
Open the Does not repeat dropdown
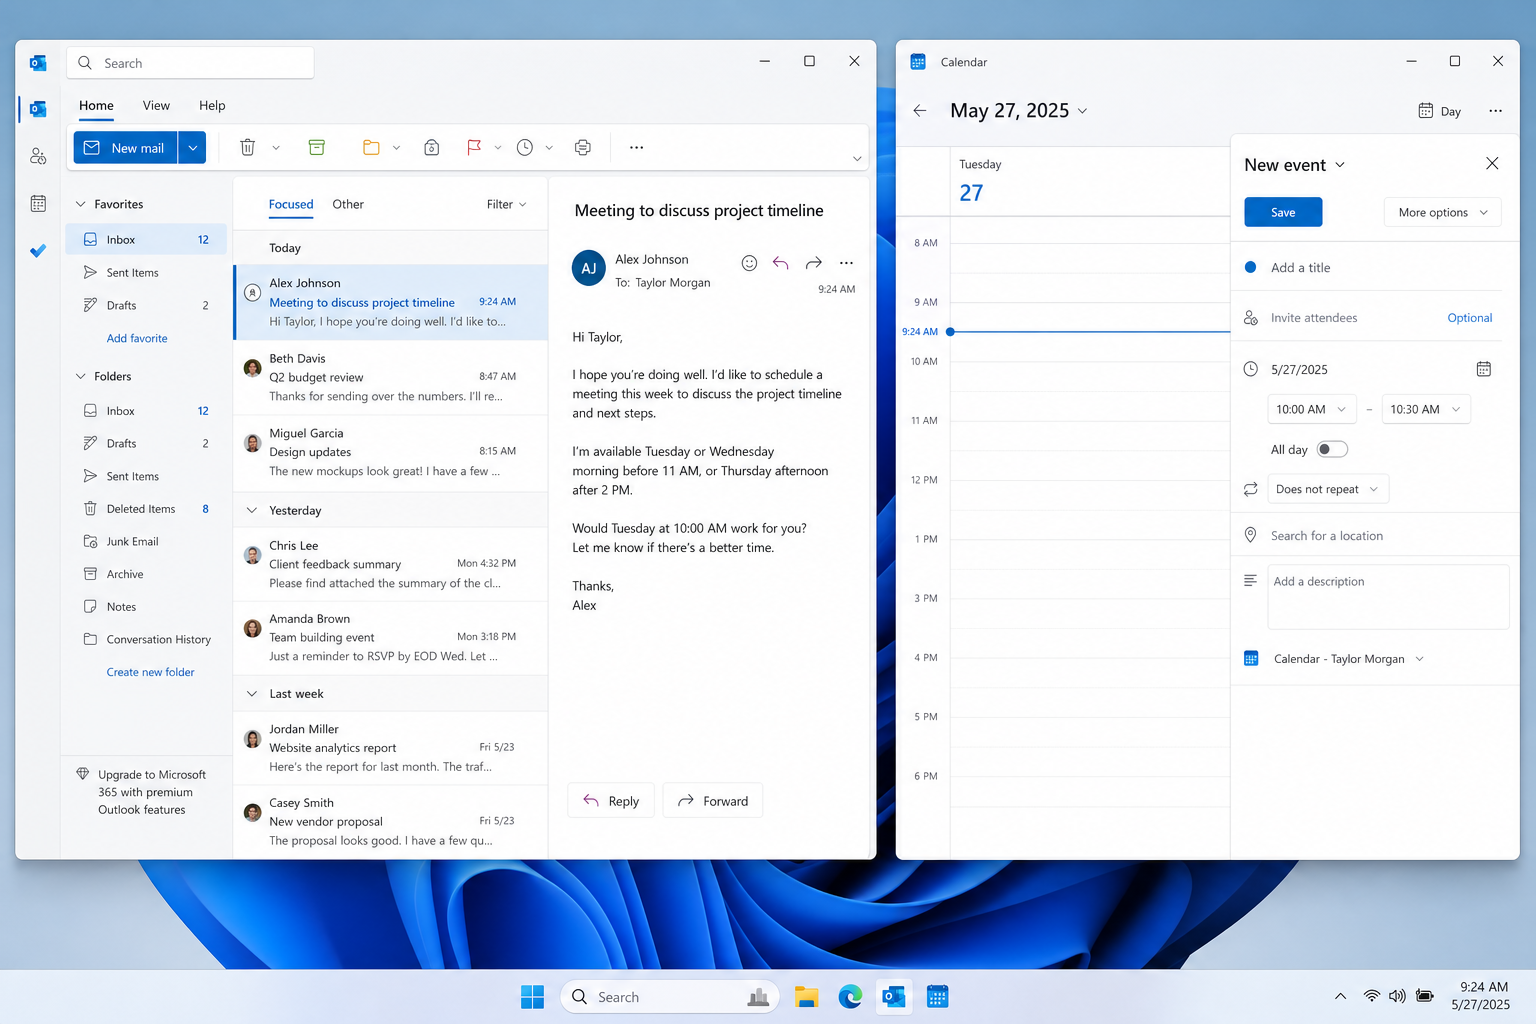(x=1328, y=489)
